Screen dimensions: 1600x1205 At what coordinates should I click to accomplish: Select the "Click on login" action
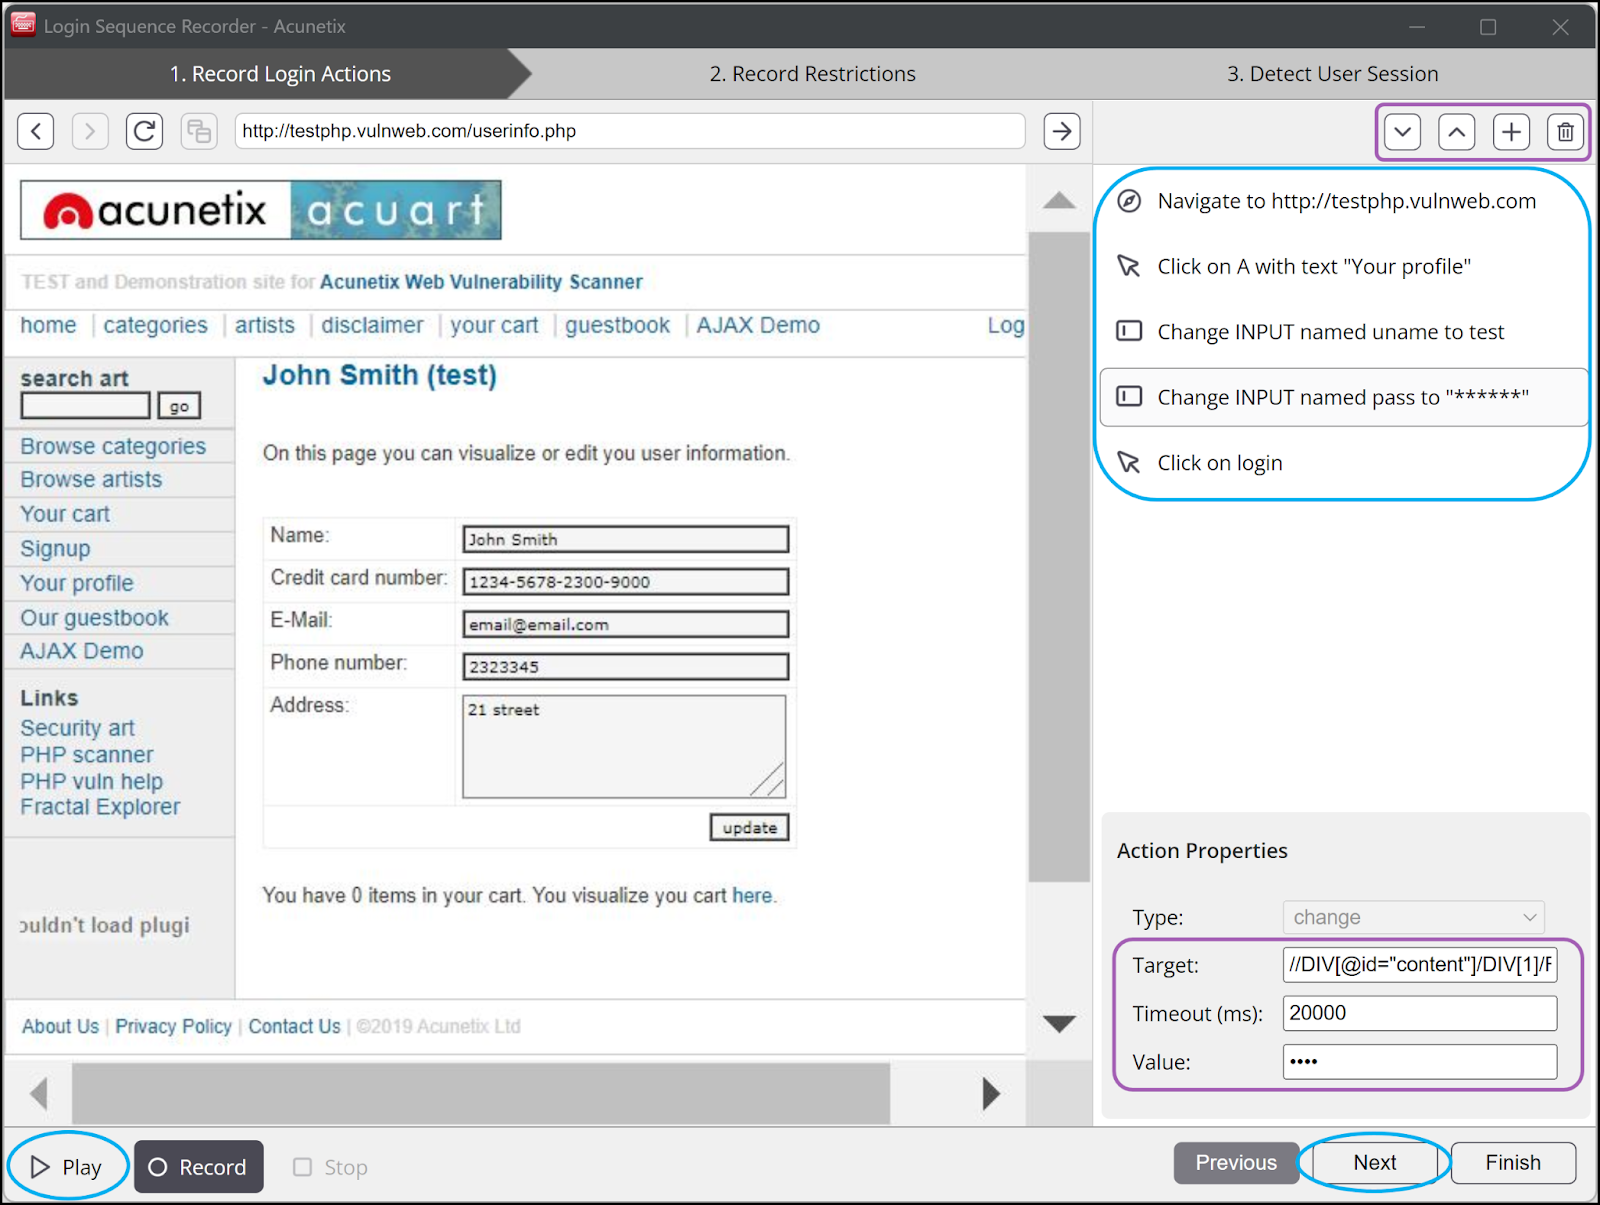1344,462
